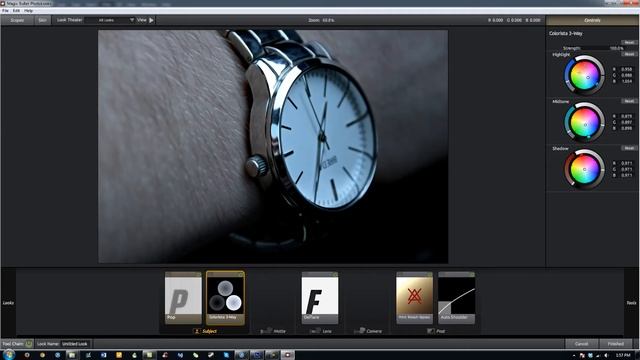Click the Controls panel header tab
Screen dimensions: 640x360
click(x=592, y=20)
